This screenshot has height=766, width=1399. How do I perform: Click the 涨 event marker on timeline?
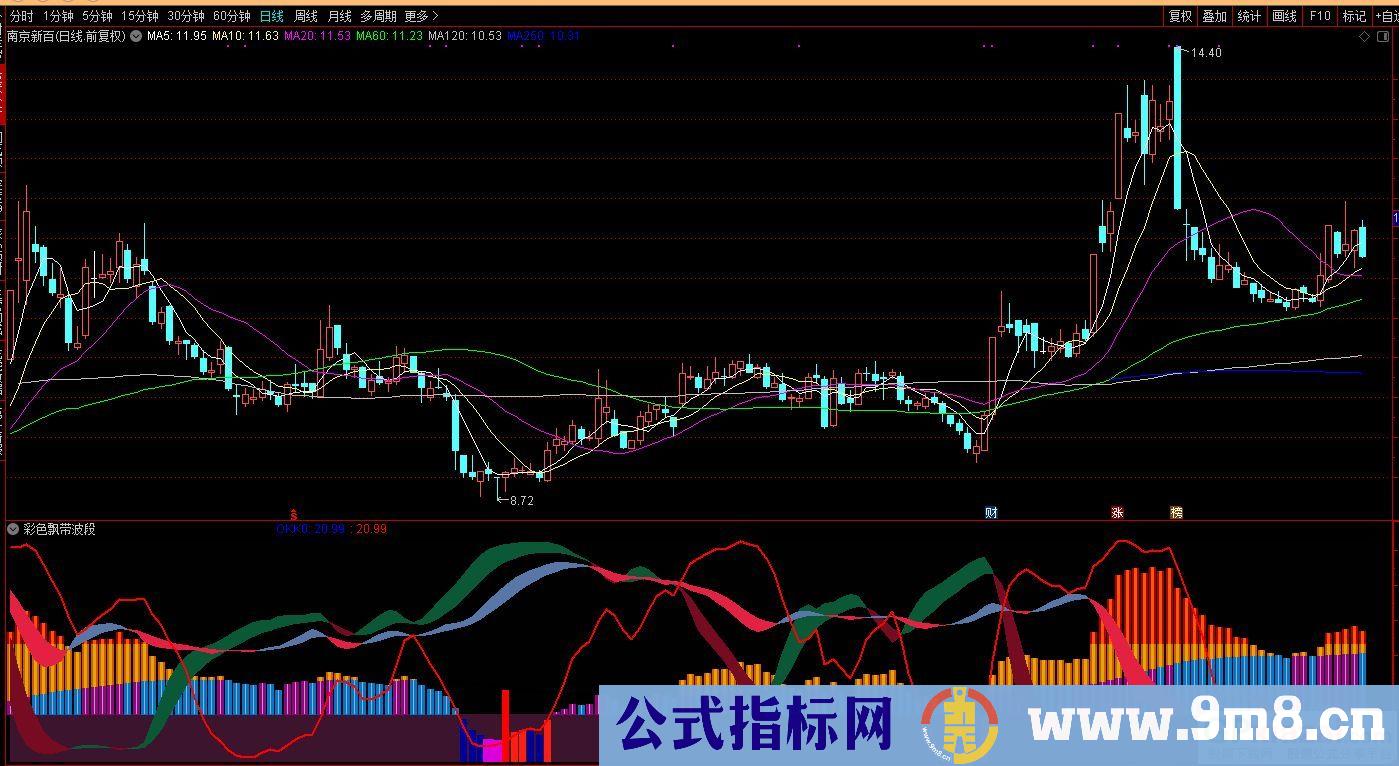(1117, 513)
